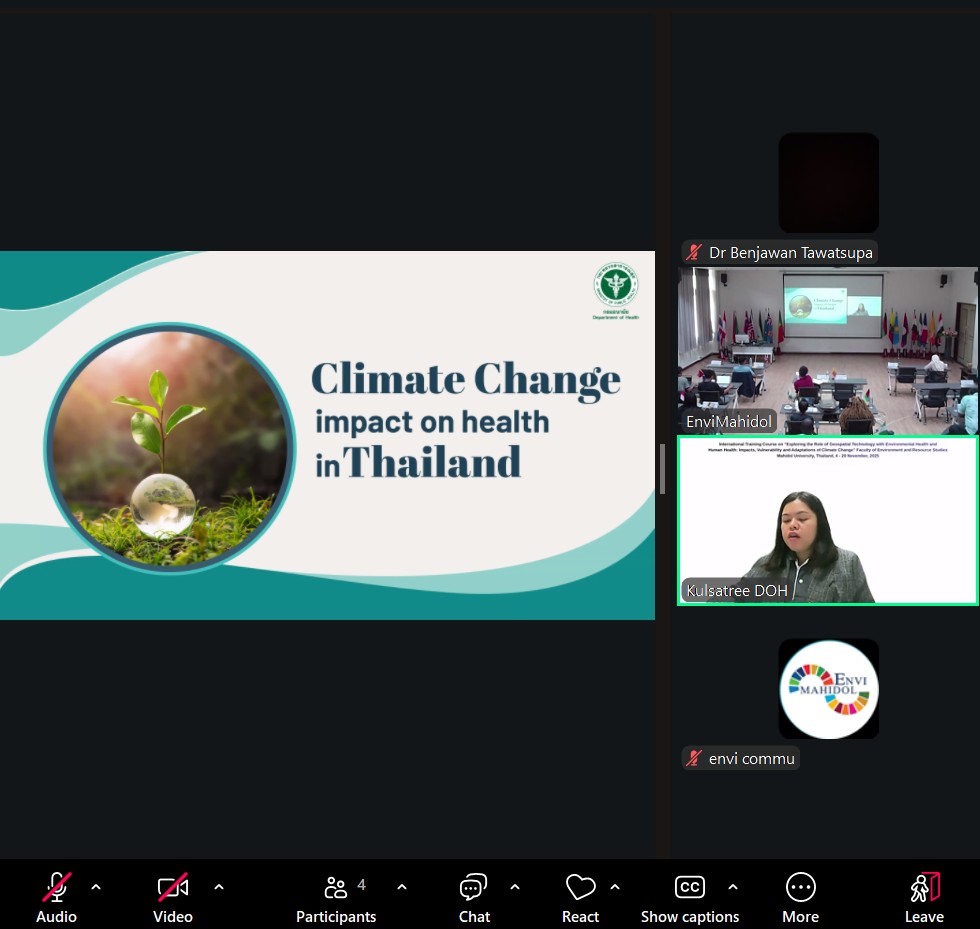The height and width of the screenshot is (929, 980).
Task: Open the More options ellipsis icon
Action: coord(800,888)
